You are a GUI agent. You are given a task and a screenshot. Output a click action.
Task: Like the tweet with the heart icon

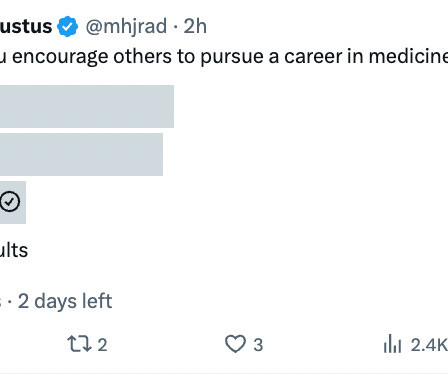pyautogui.click(x=235, y=344)
